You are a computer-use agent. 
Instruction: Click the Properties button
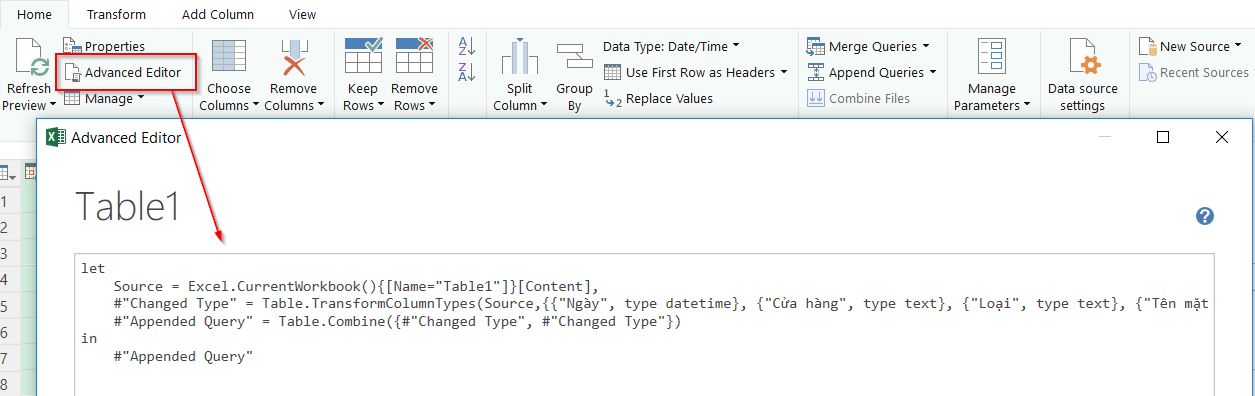[104, 46]
